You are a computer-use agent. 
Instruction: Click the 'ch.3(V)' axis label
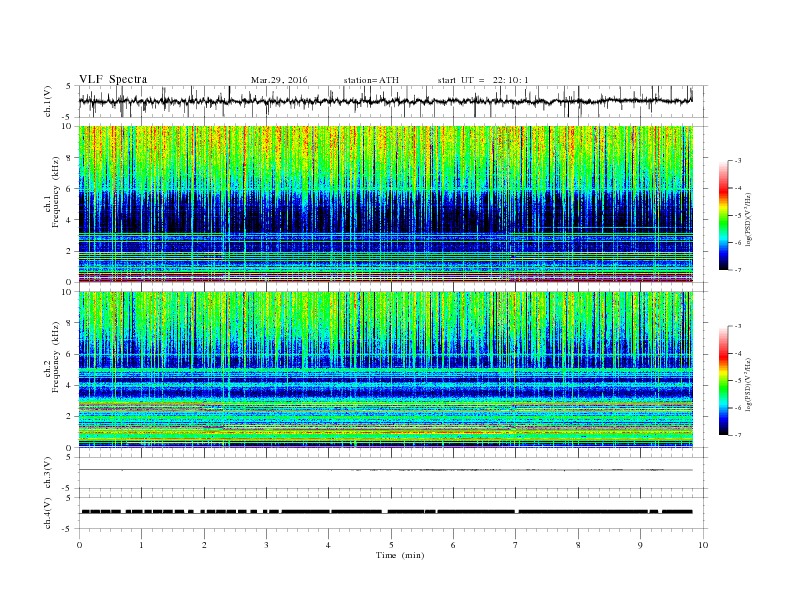[48, 473]
